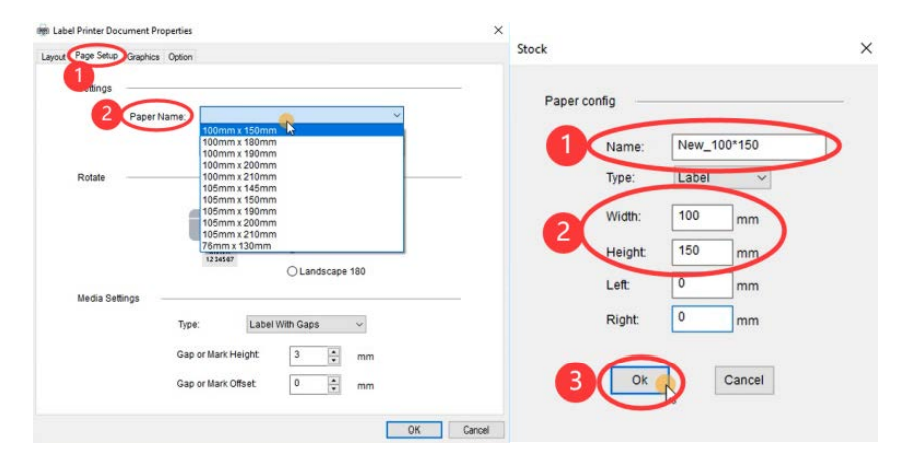Image resolution: width=918 pixels, height=459 pixels.
Task: Switch to the Graphics tab
Action: 143,57
